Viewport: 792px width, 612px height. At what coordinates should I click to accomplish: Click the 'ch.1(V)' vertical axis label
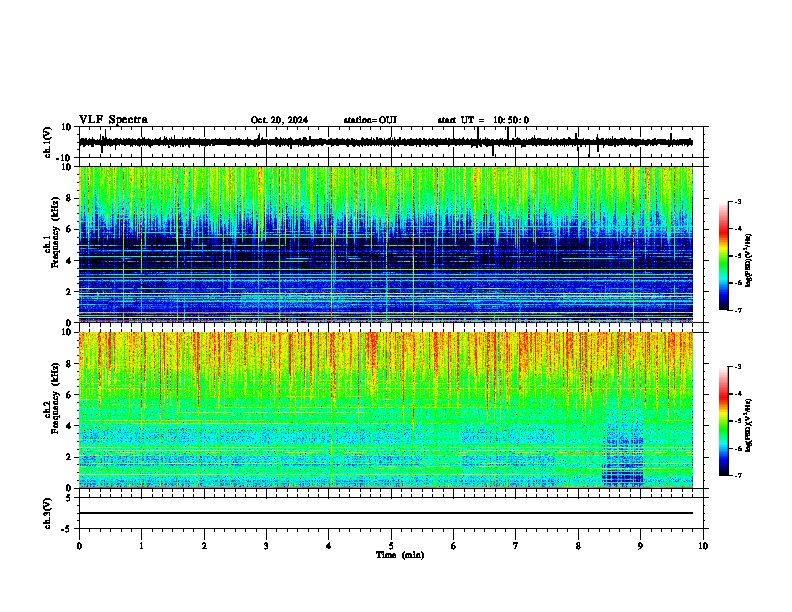[x=48, y=142]
